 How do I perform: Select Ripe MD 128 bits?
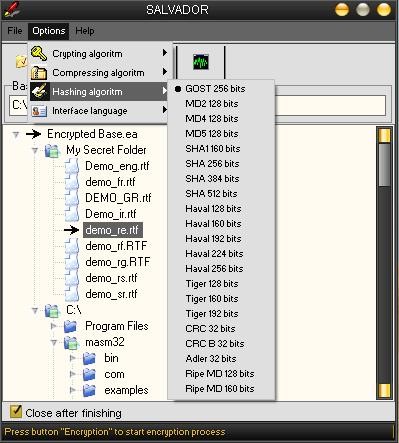click(220, 374)
